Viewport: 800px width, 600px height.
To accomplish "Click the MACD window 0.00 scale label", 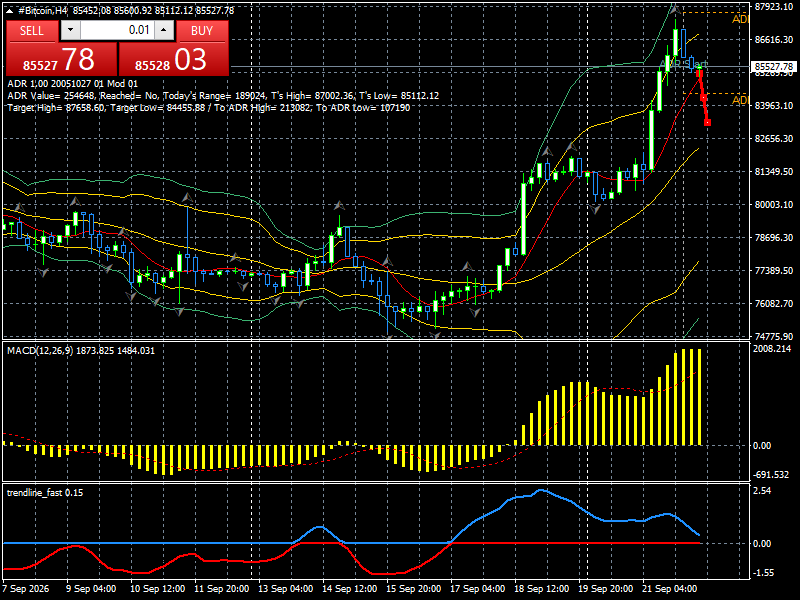I will point(762,445).
